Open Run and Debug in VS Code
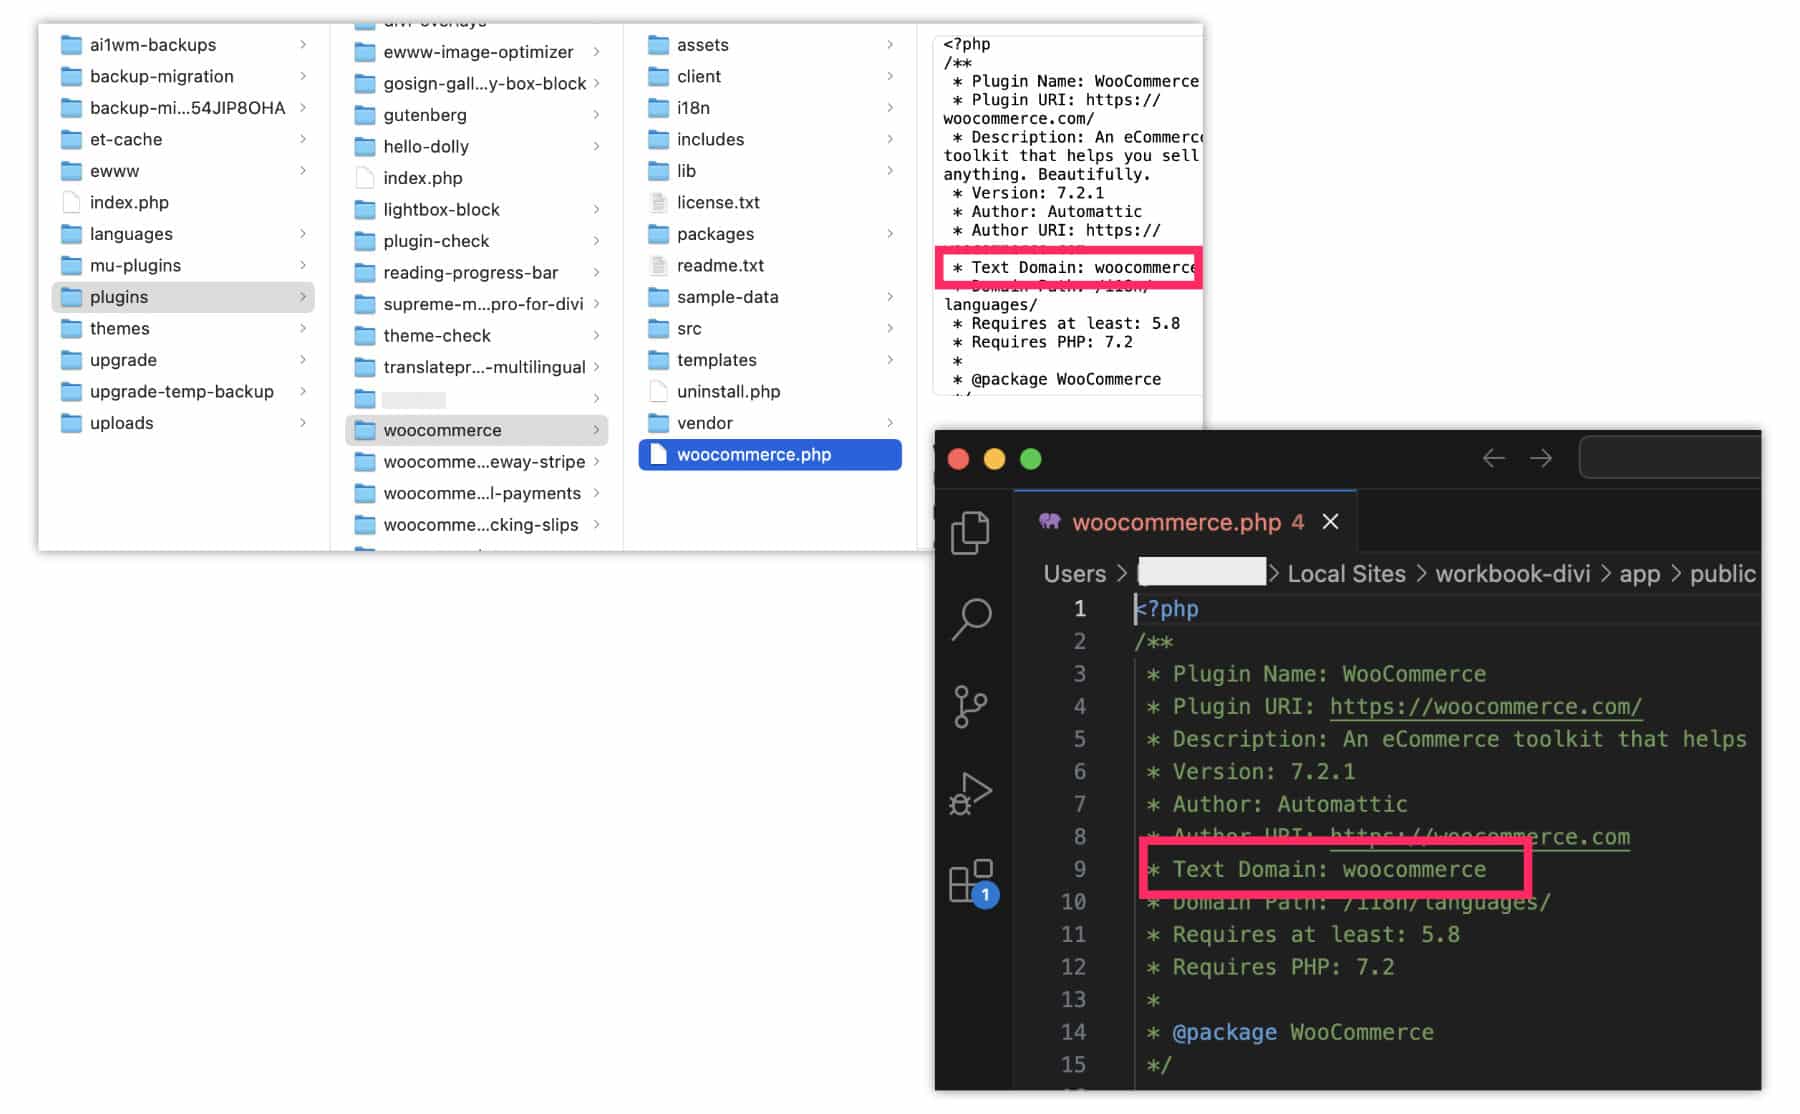 tap(969, 794)
